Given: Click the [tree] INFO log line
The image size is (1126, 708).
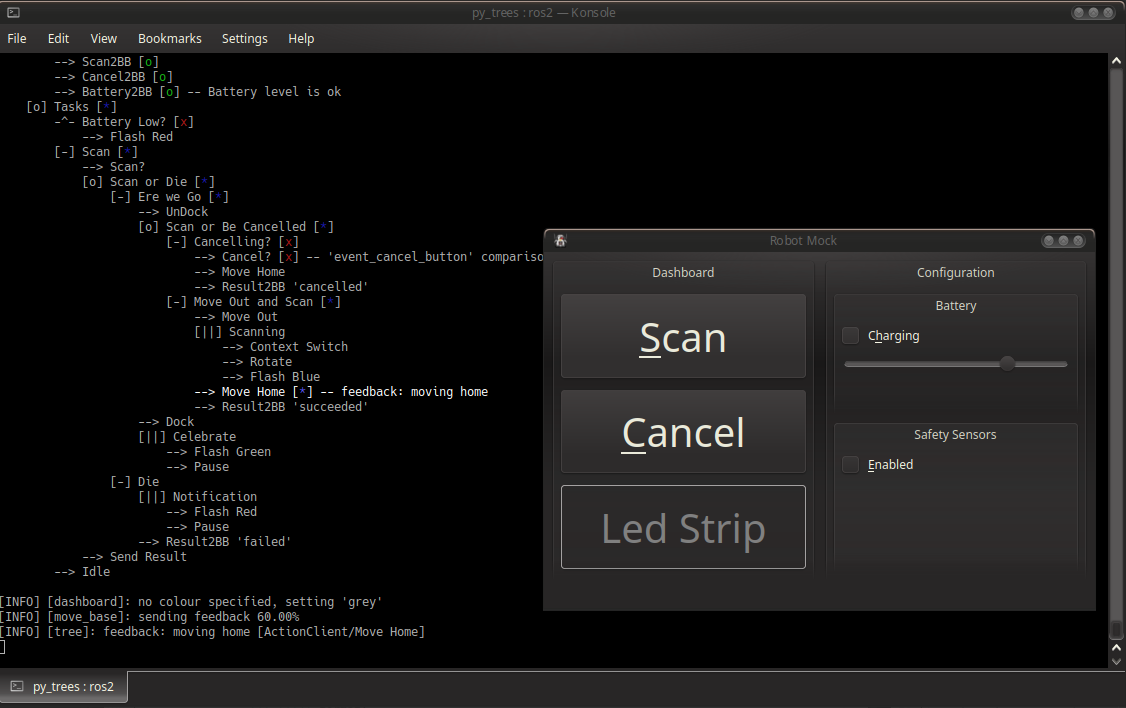Looking at the screenshot, I should 213,632.
